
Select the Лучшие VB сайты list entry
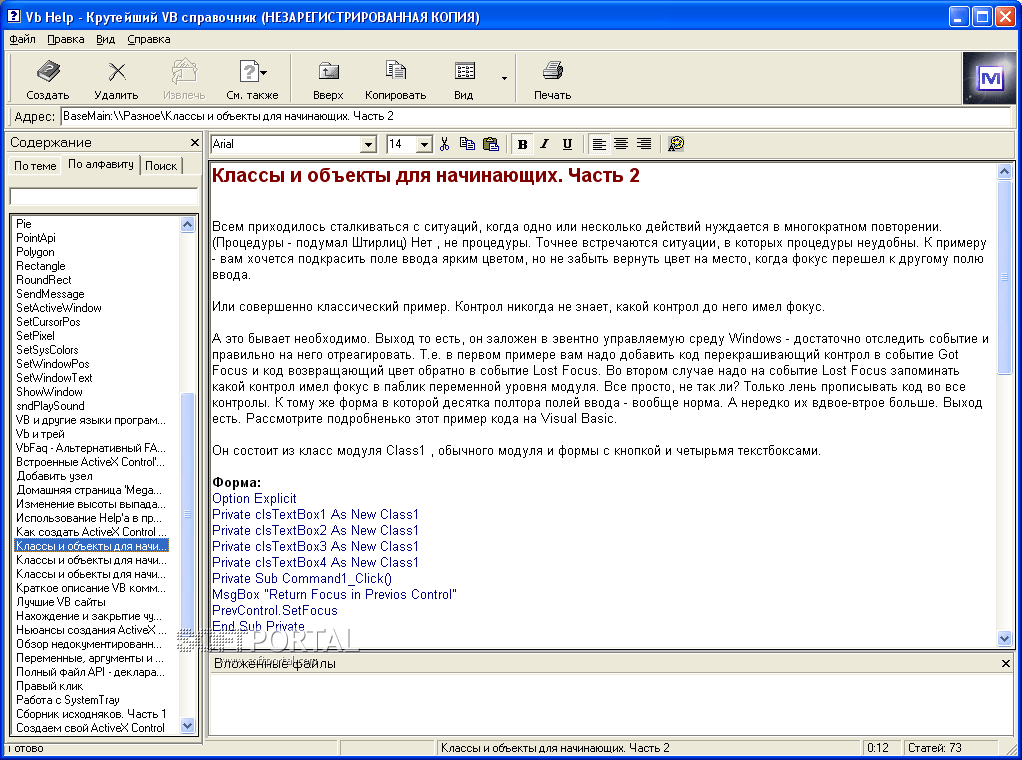(x=61, y=602)
